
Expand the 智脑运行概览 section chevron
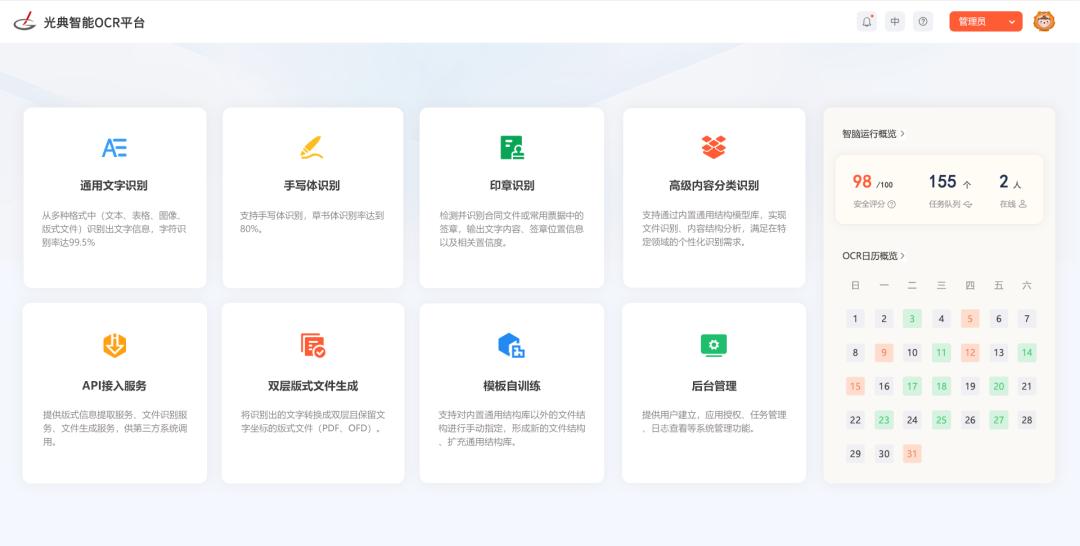pos(902,133)
